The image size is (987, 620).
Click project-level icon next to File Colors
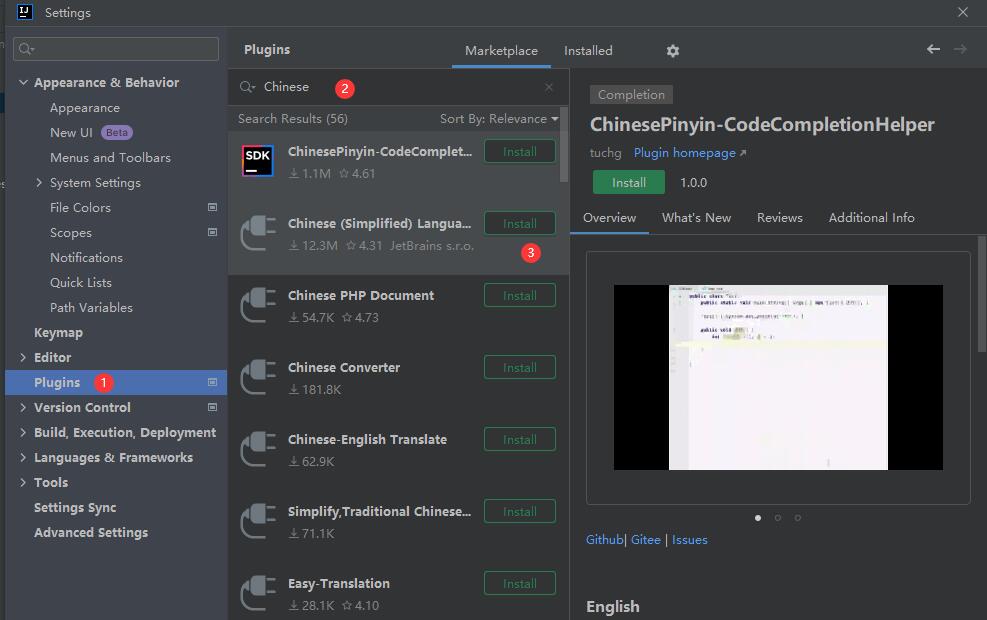(x=212, y=207)
